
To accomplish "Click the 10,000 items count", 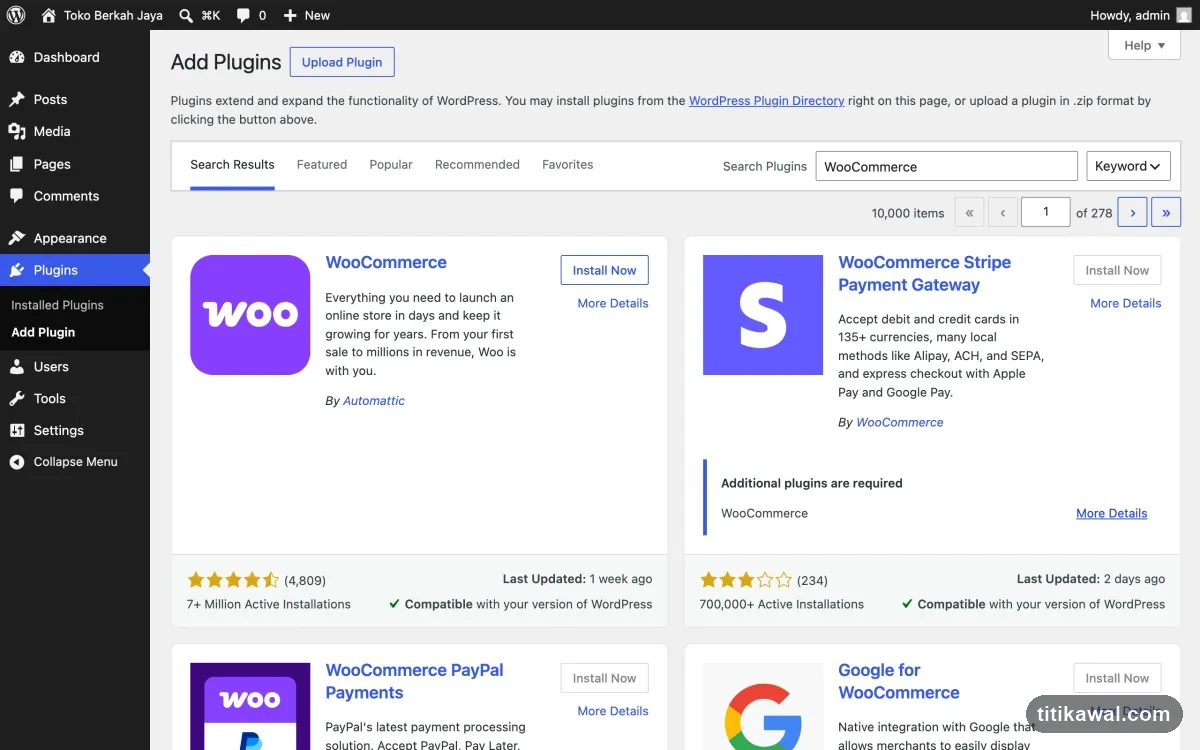I will pos(908,213).
